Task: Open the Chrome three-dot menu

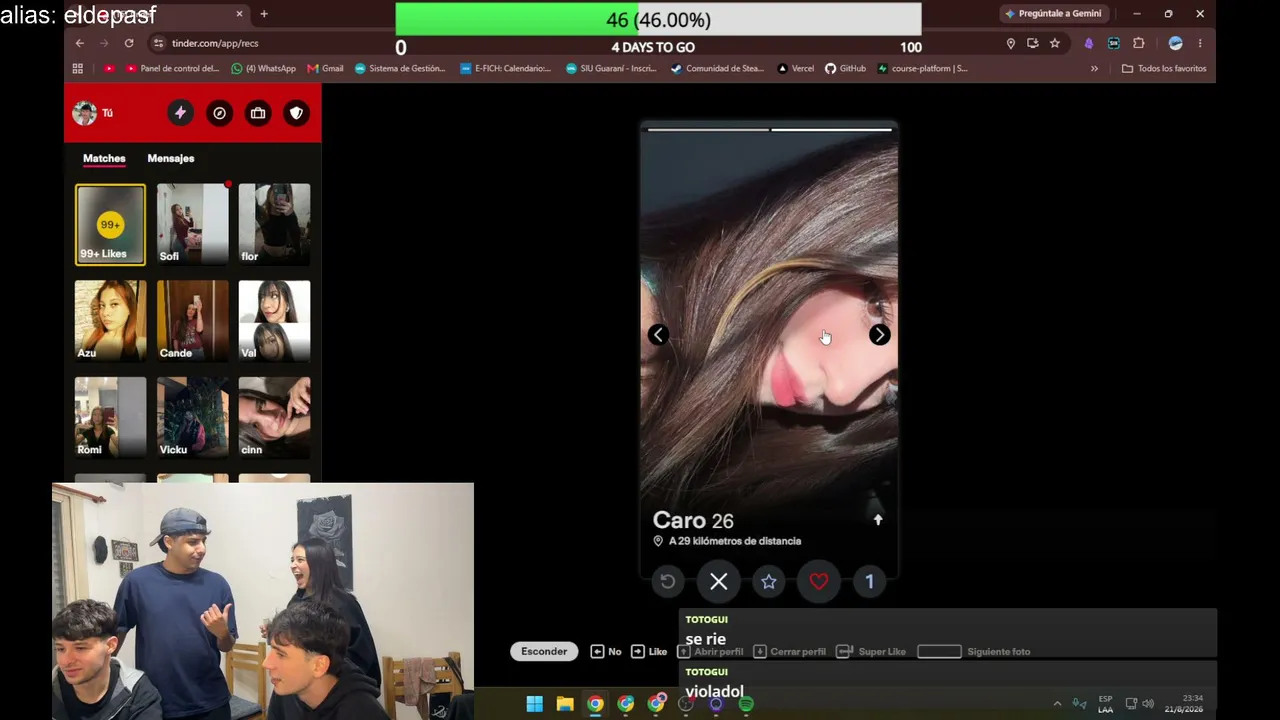Action: (1200, 43)
